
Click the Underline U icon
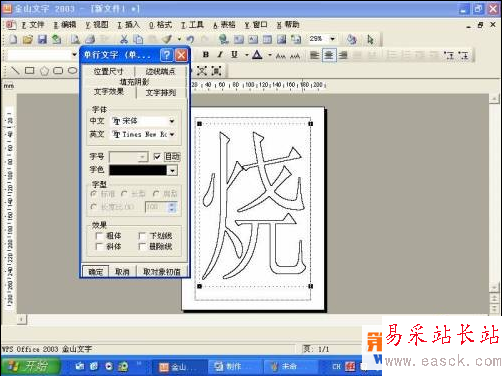coord(234,55)
